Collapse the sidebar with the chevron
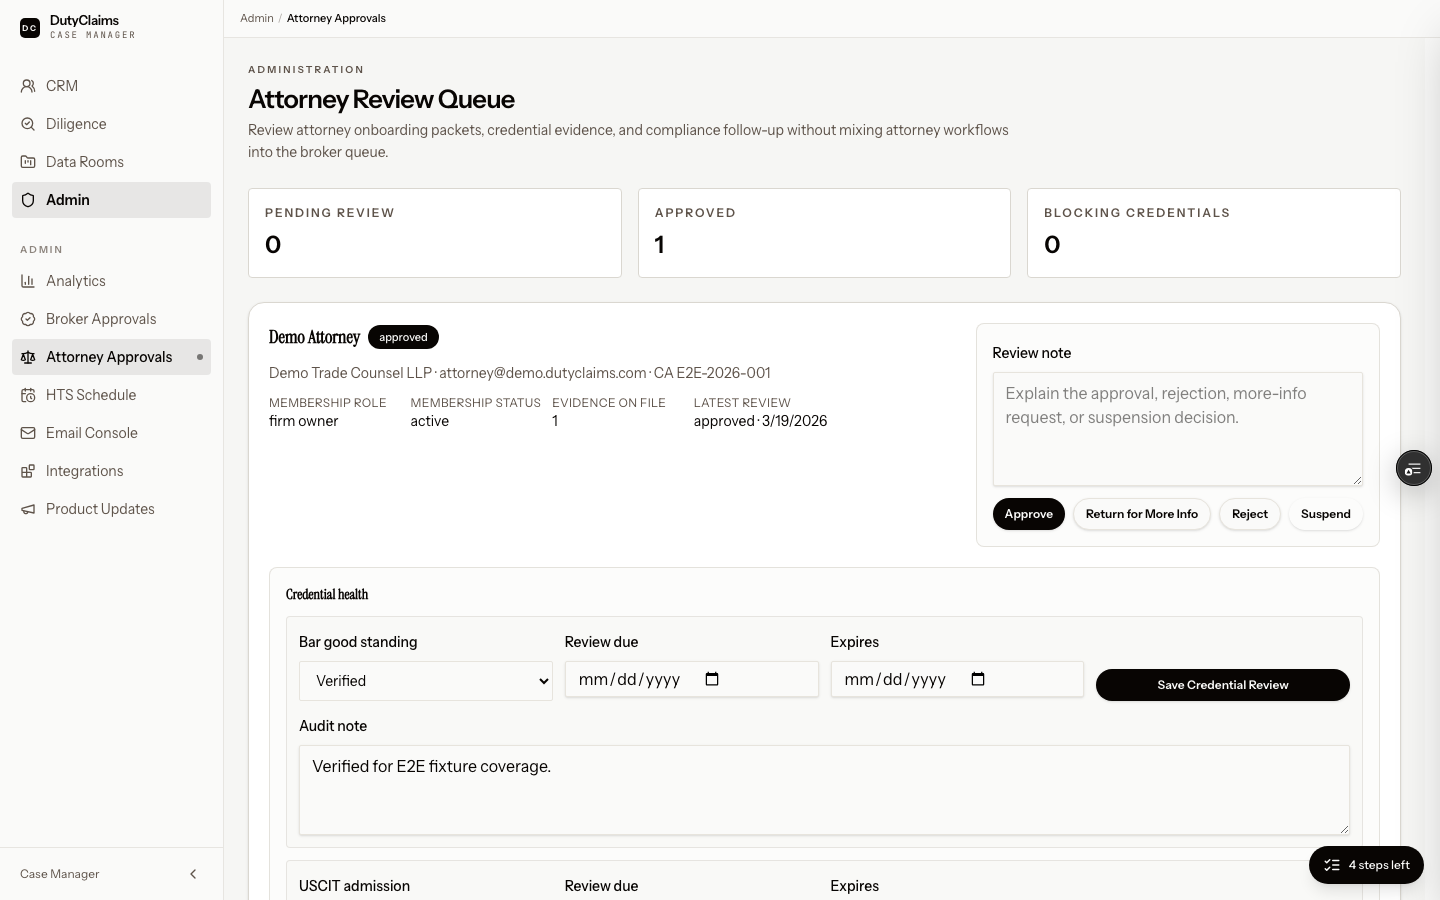The image size is (1440, 900). [x=193, y=874]
